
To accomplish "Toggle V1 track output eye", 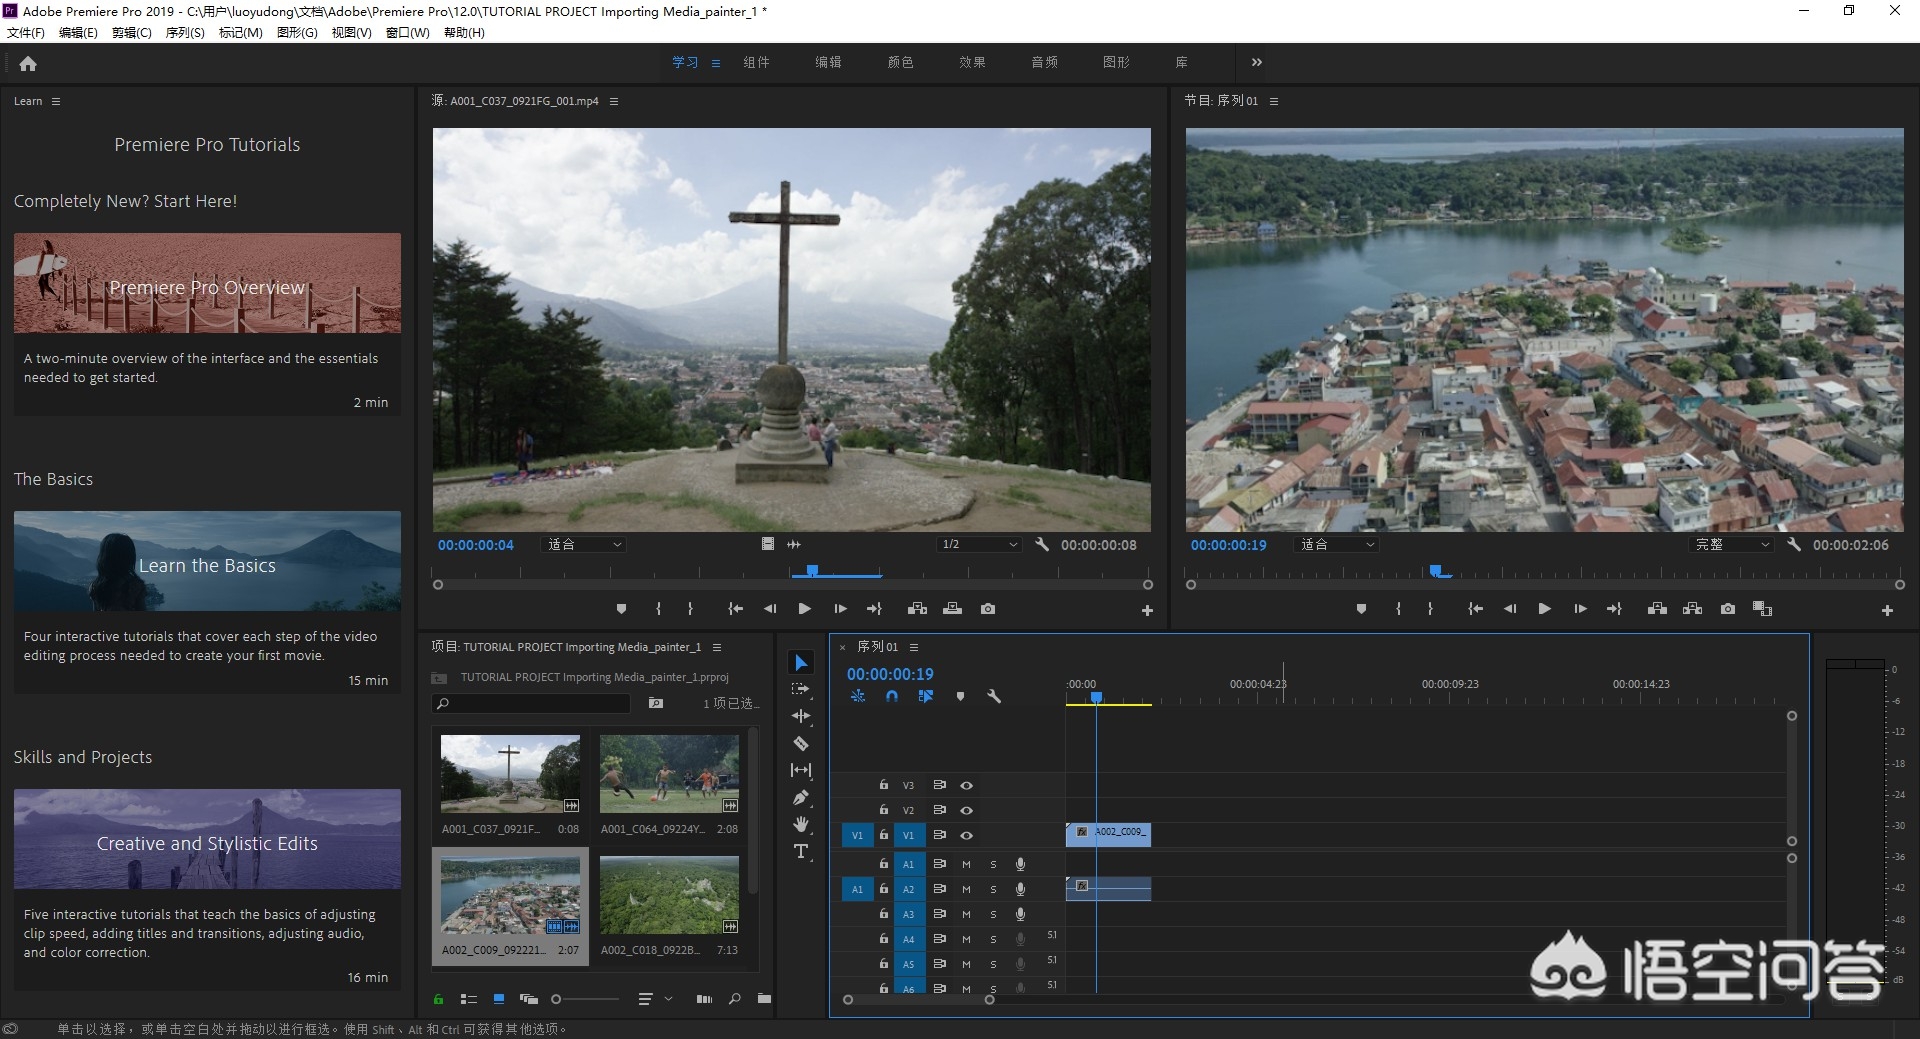I will tap(966, 835).
